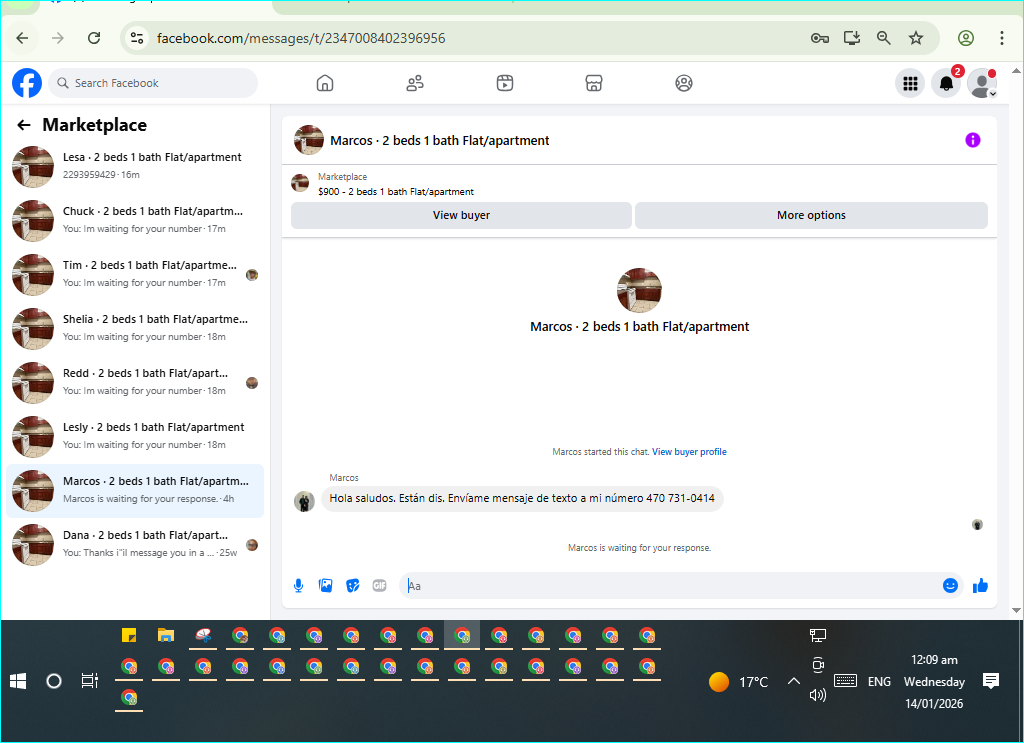Click the Facebook logo icon
Viewport: 1024px width, 743px height.
pyautogui.click(x=27, y=83)
